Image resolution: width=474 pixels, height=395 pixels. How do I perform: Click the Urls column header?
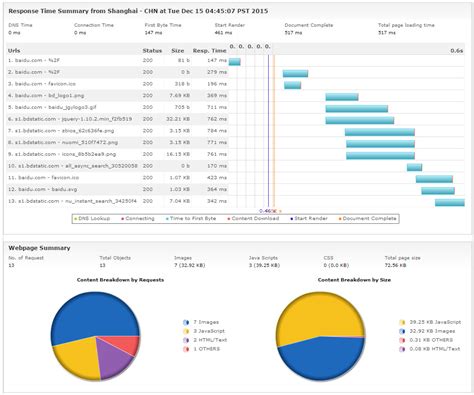[14, 51]
